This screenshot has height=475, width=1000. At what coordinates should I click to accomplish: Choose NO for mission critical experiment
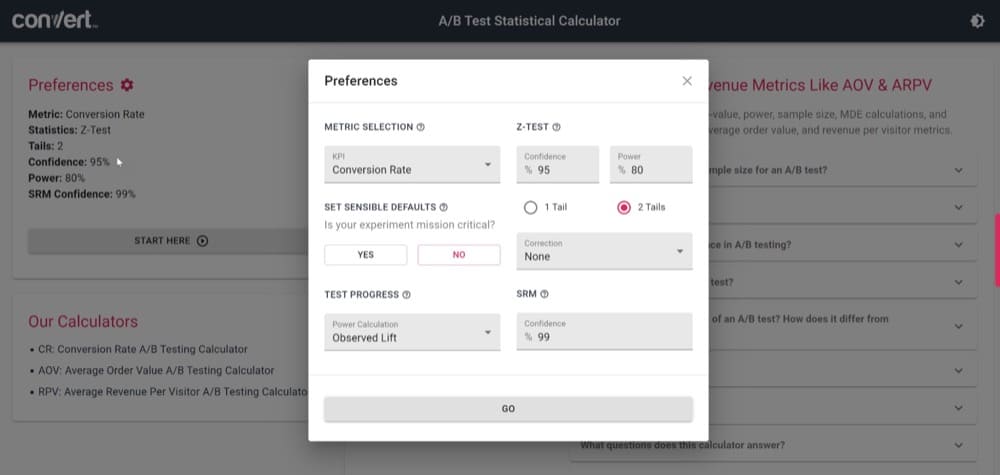459,255
